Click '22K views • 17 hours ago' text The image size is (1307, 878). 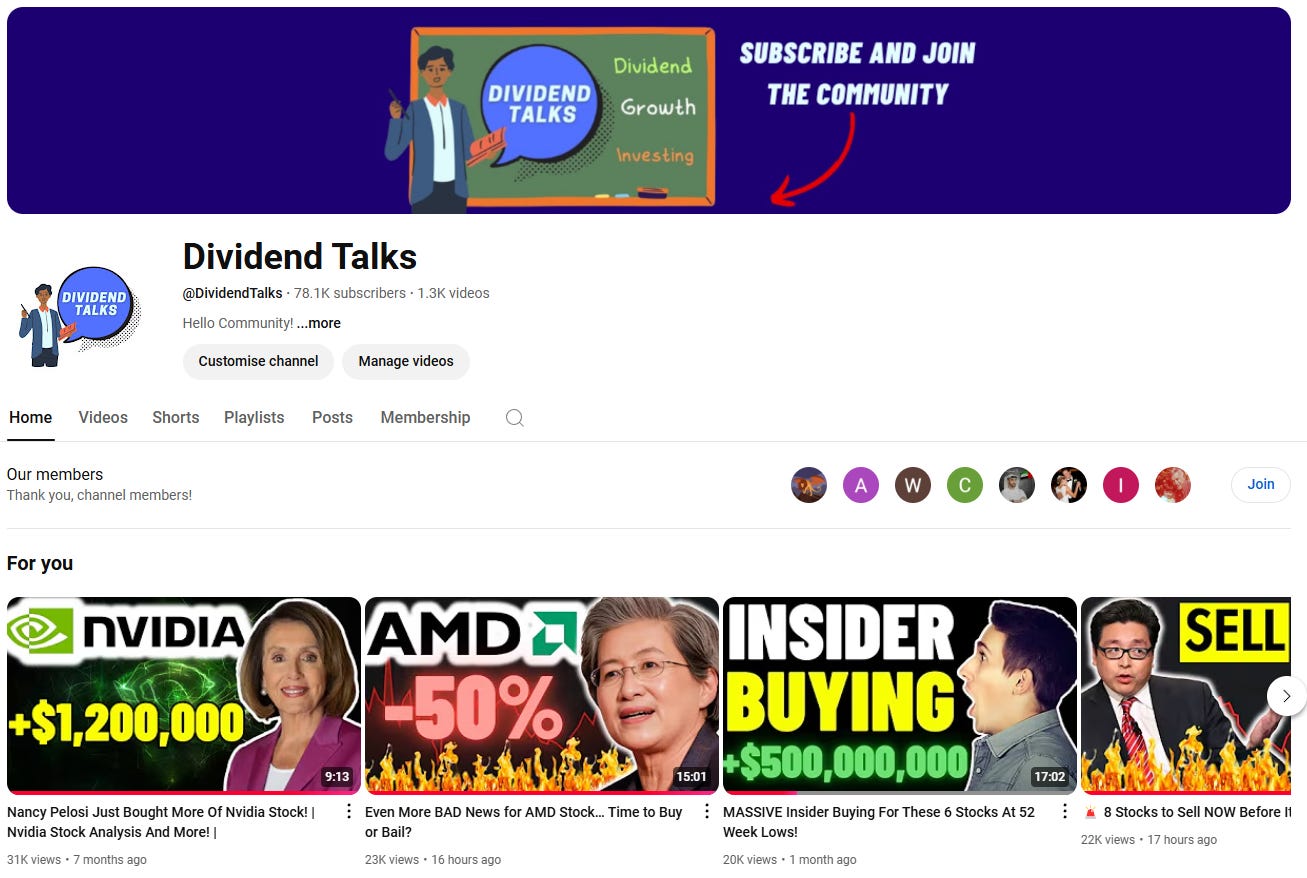1149,840
